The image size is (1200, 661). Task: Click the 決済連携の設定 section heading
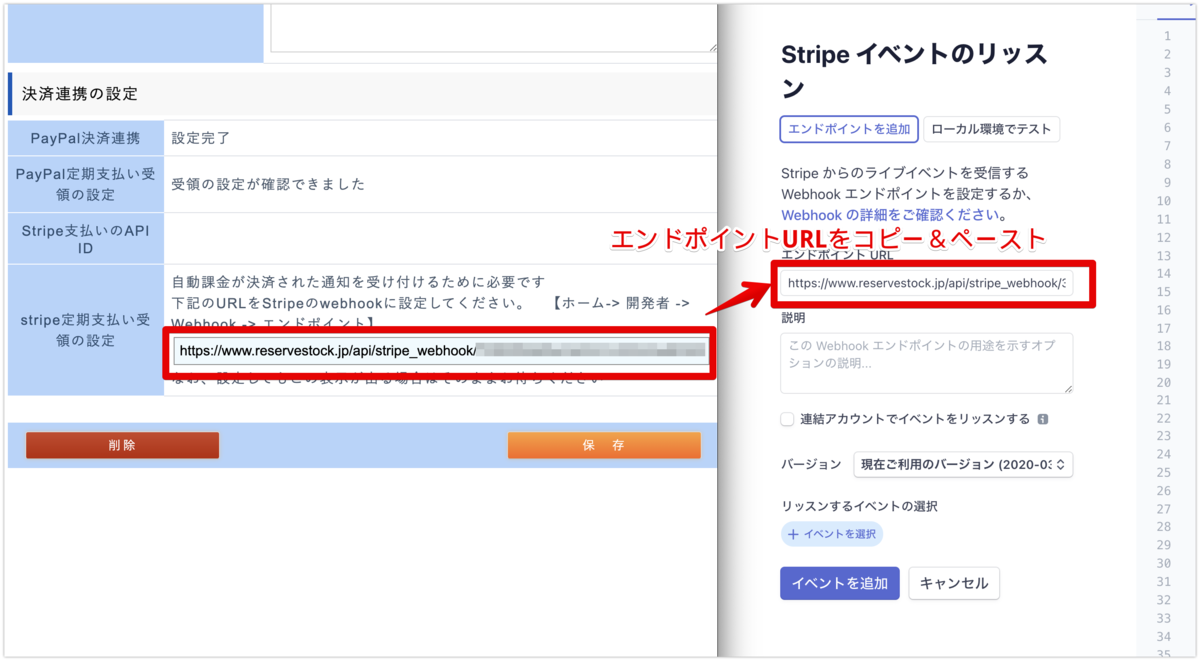click(x=80, y=94)
